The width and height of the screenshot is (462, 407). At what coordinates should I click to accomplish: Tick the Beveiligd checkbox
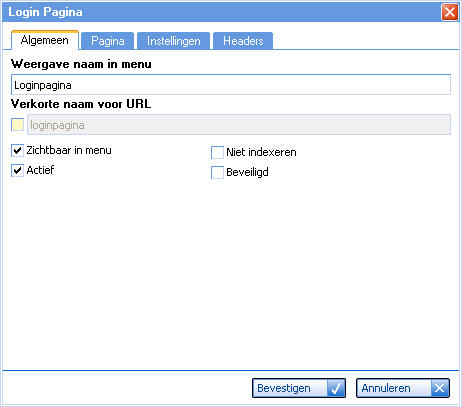[x=217, y=172]
